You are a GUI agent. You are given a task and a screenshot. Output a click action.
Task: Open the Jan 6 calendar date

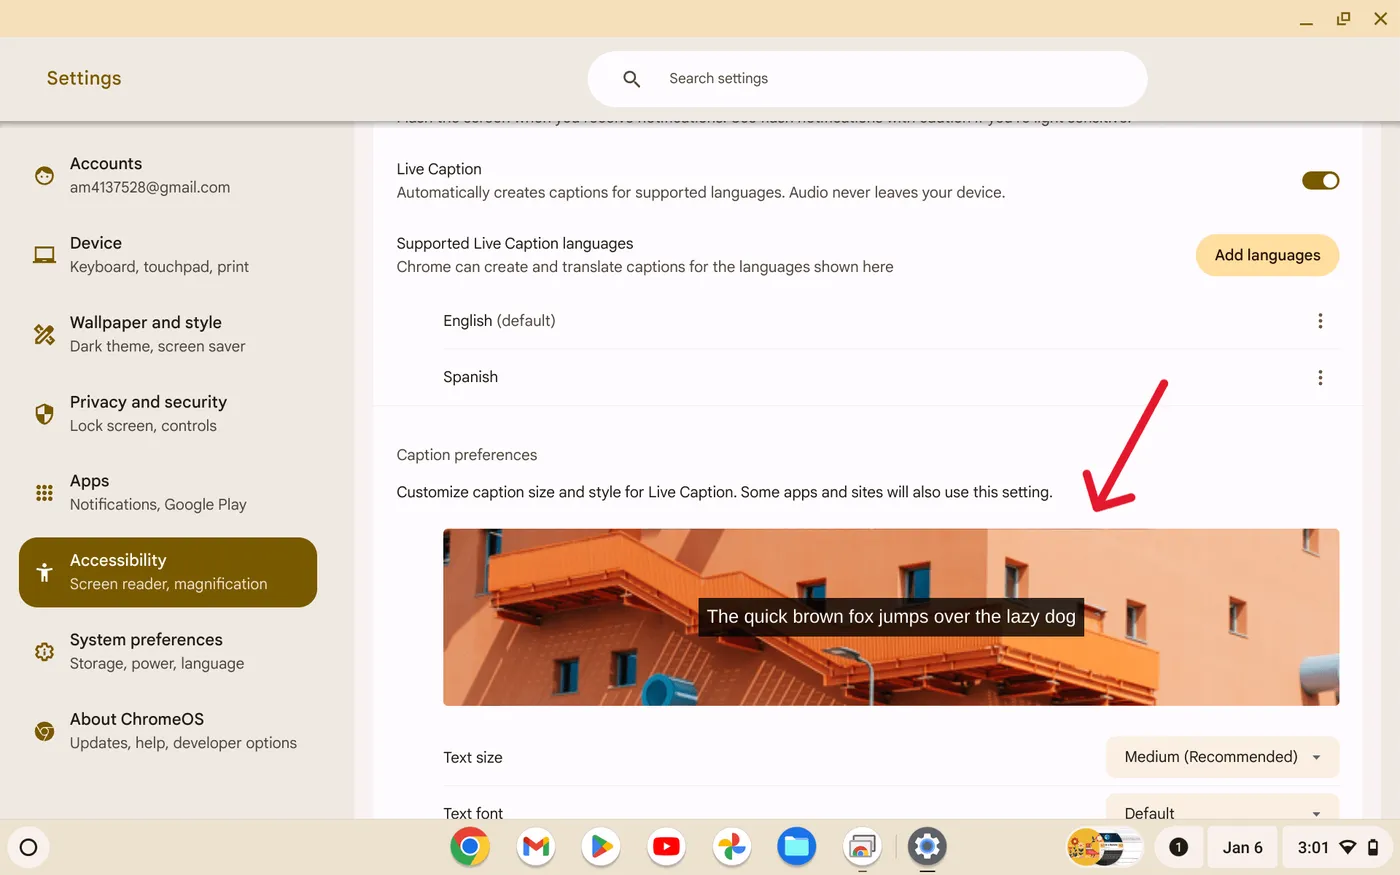point(1242,848)
